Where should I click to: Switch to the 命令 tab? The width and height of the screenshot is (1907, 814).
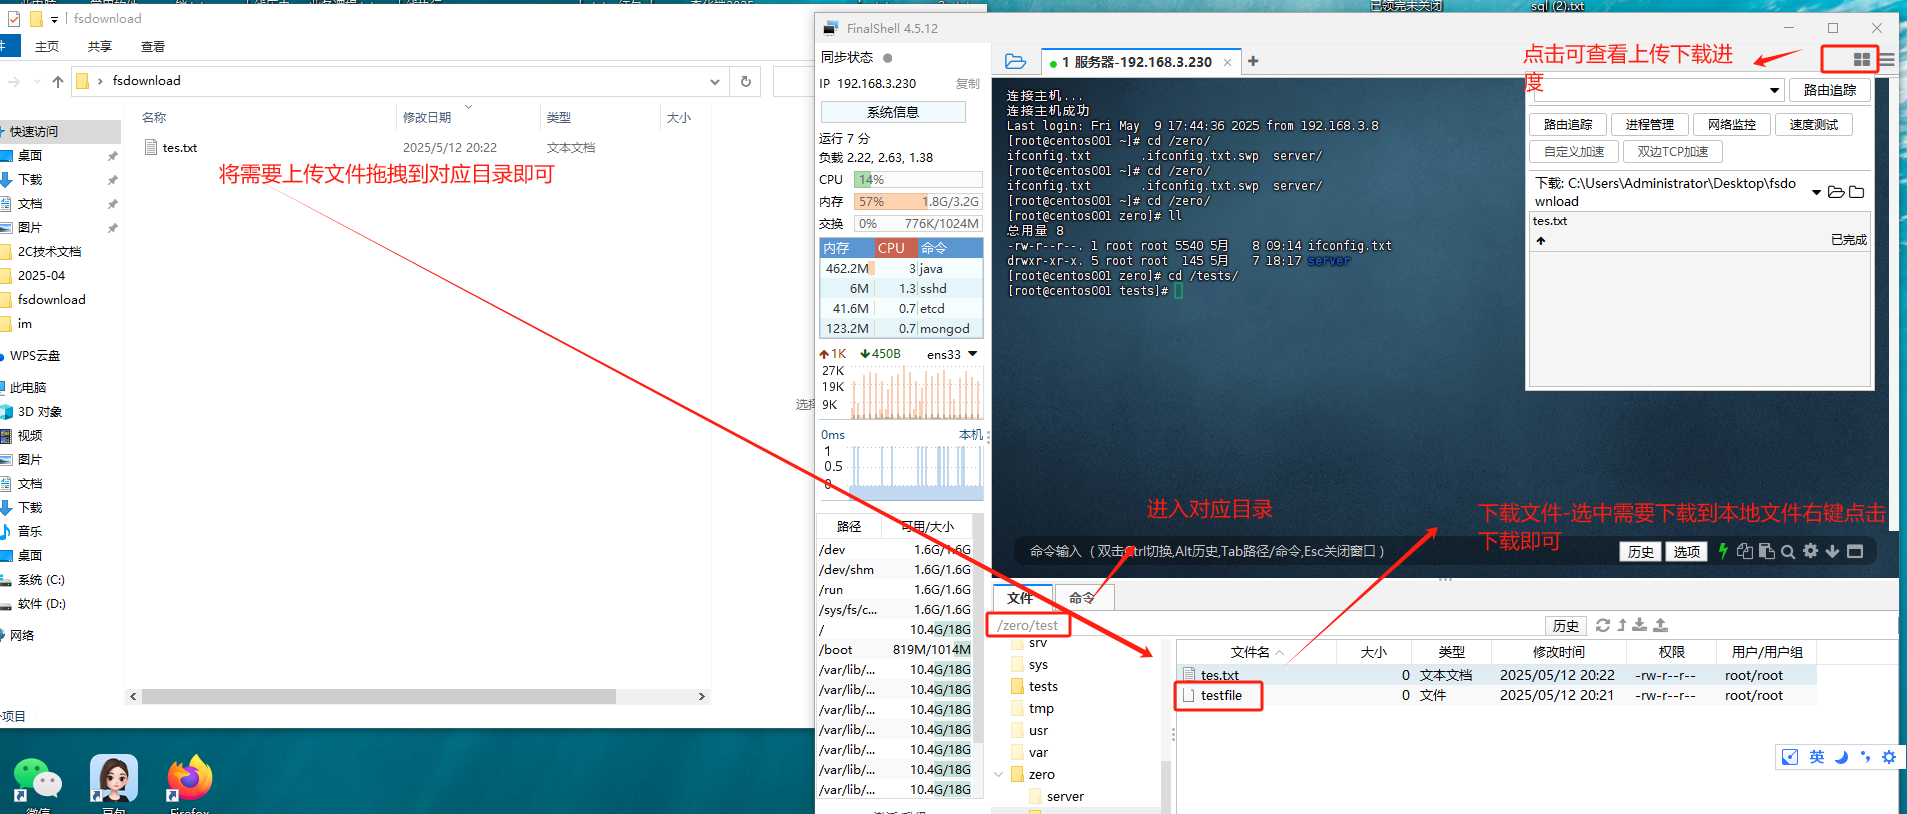click(1082, 598)
